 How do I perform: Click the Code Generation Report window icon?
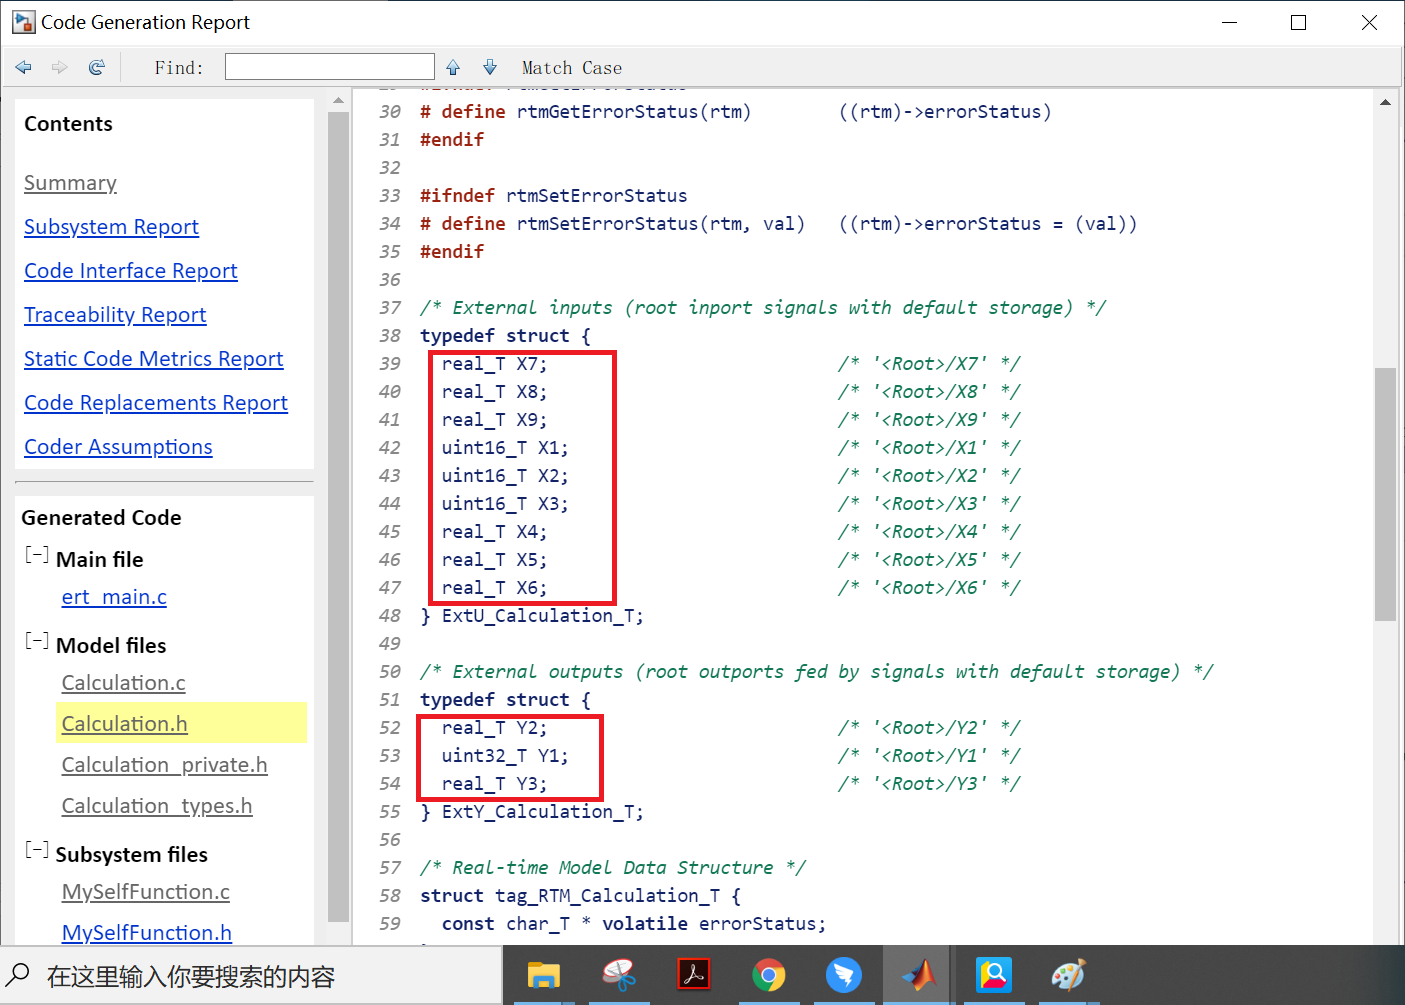[23, 22]
